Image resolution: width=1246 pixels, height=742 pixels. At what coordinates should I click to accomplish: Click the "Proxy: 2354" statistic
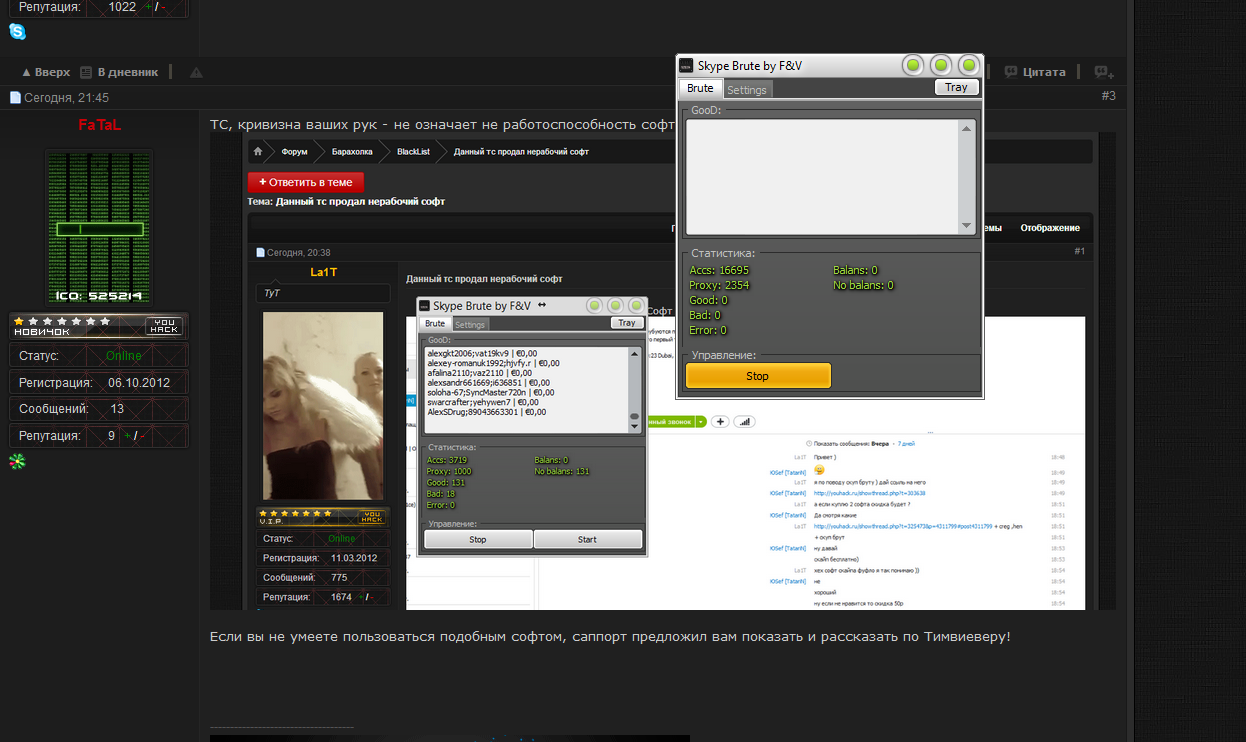tap(719, 285)
